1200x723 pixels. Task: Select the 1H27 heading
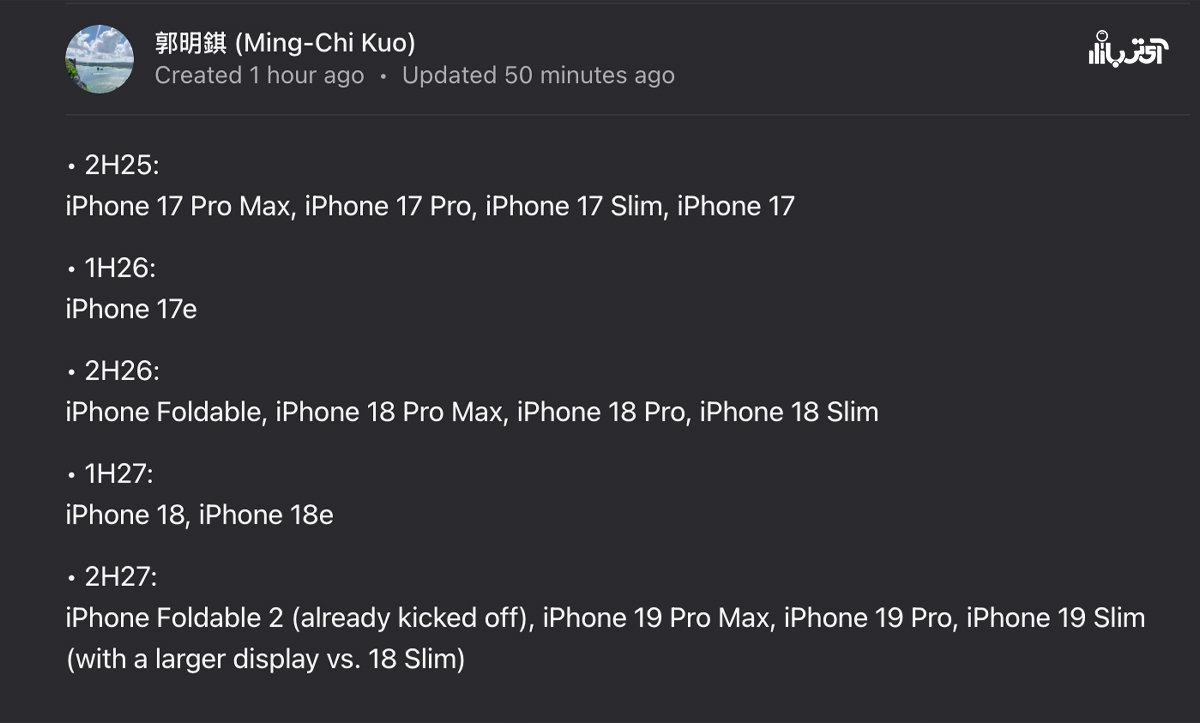(x=118, y=474)
